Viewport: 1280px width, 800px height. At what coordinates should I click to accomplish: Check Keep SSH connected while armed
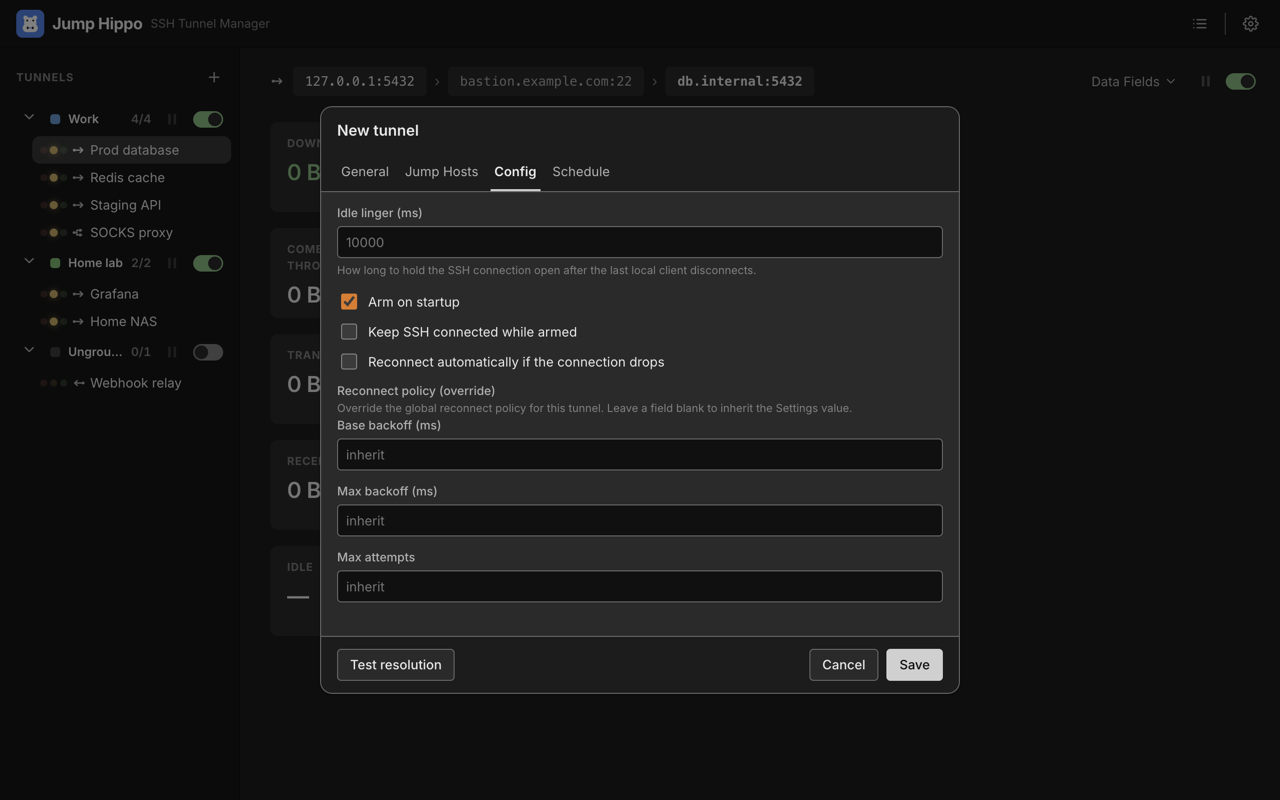[349, 331]
